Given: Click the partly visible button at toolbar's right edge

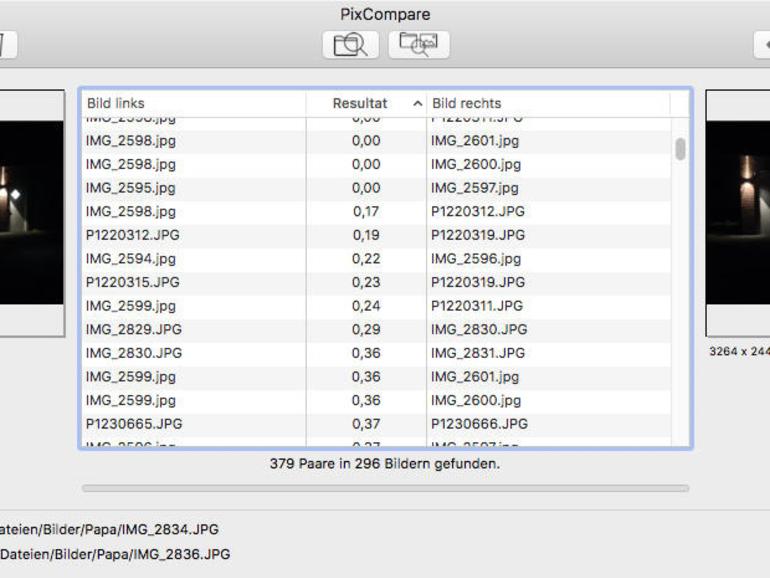Looking at the screenshot, I should [762, 45].
